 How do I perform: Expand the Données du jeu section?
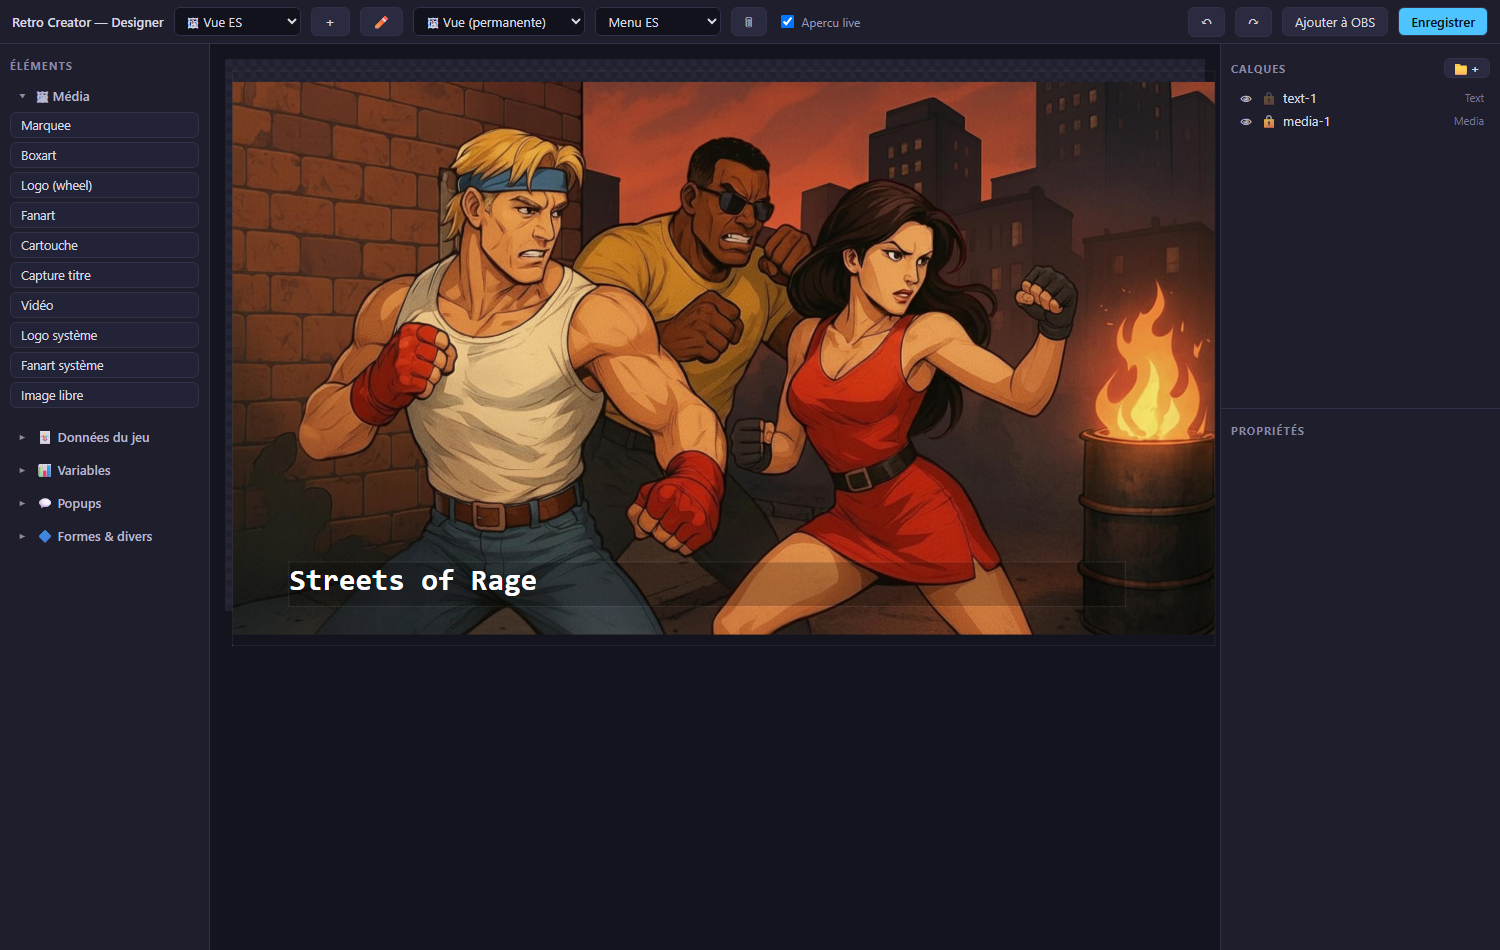pos(22,437)
